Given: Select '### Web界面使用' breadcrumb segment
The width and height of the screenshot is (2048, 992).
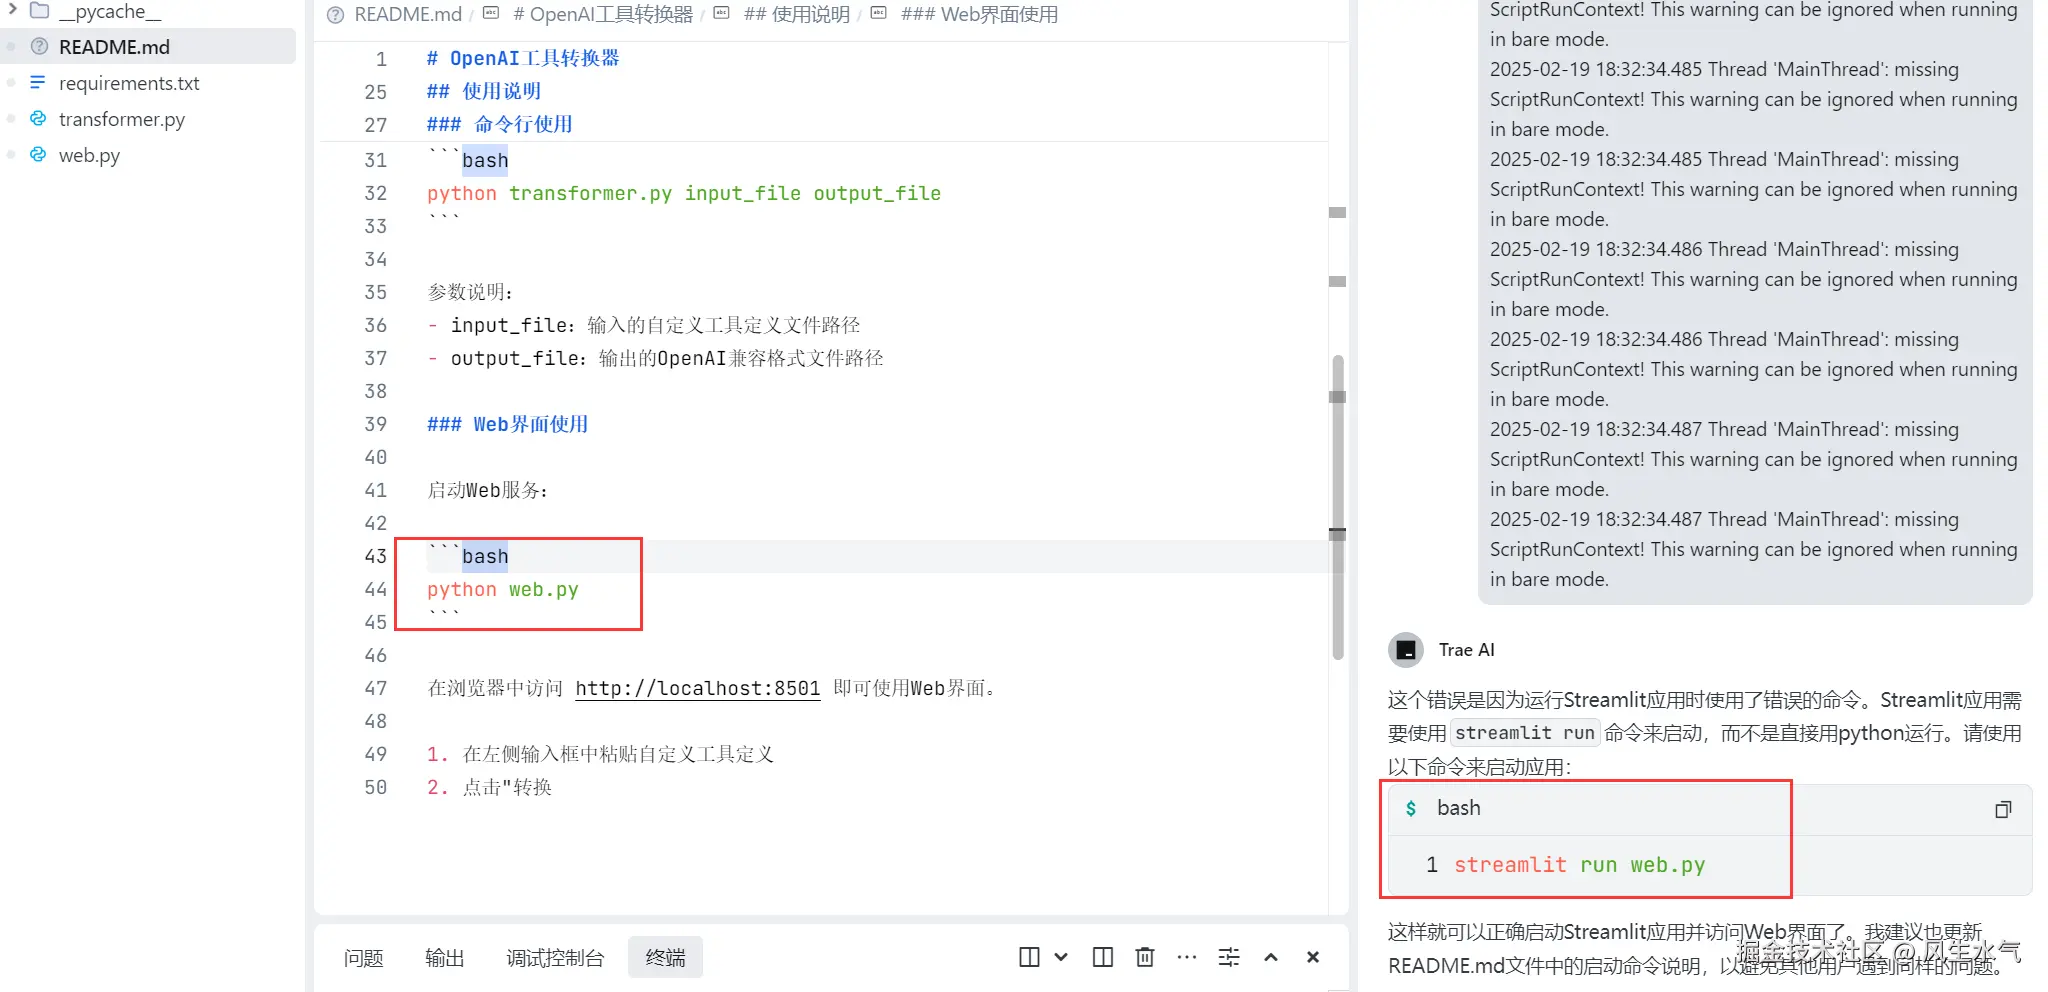Looking at the screenshot, I should (979, 14).
